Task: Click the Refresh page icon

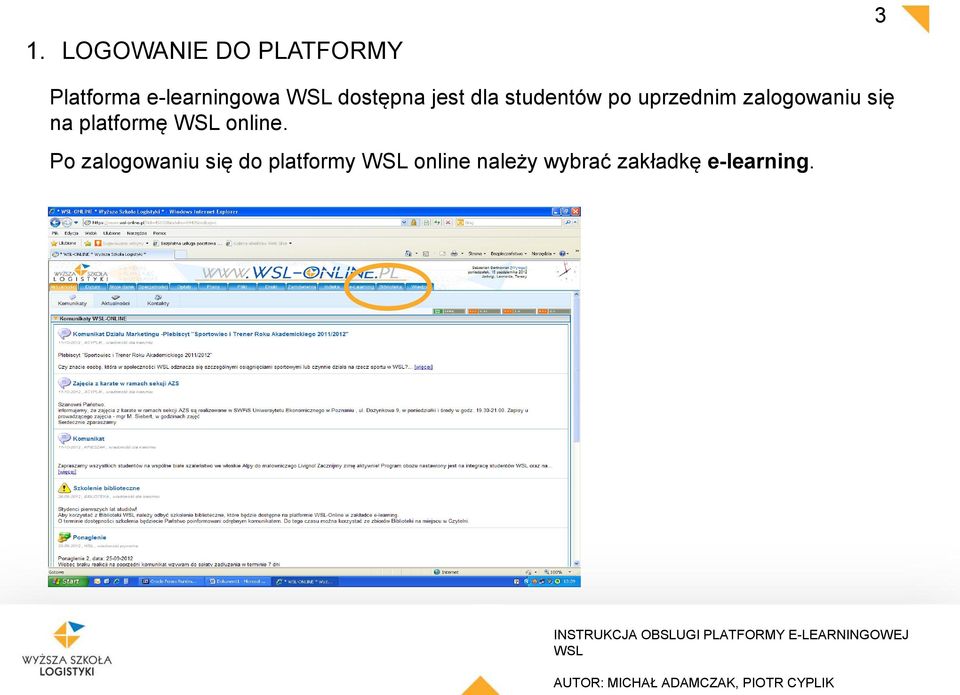Action: pyautogui.click(x=437, y=222)
